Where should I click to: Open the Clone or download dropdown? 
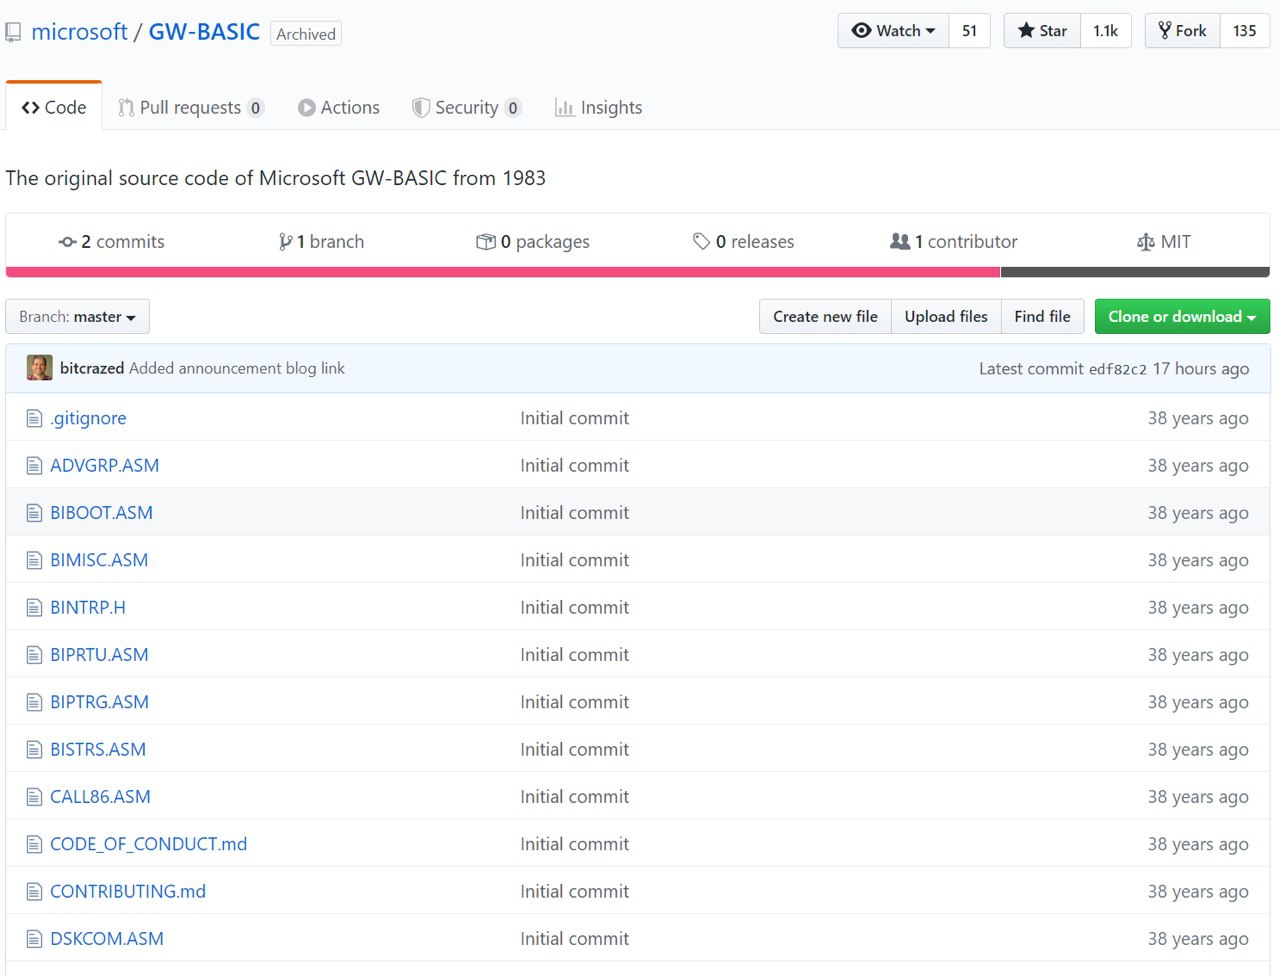pyautogui.click(x=1181, y=317)
